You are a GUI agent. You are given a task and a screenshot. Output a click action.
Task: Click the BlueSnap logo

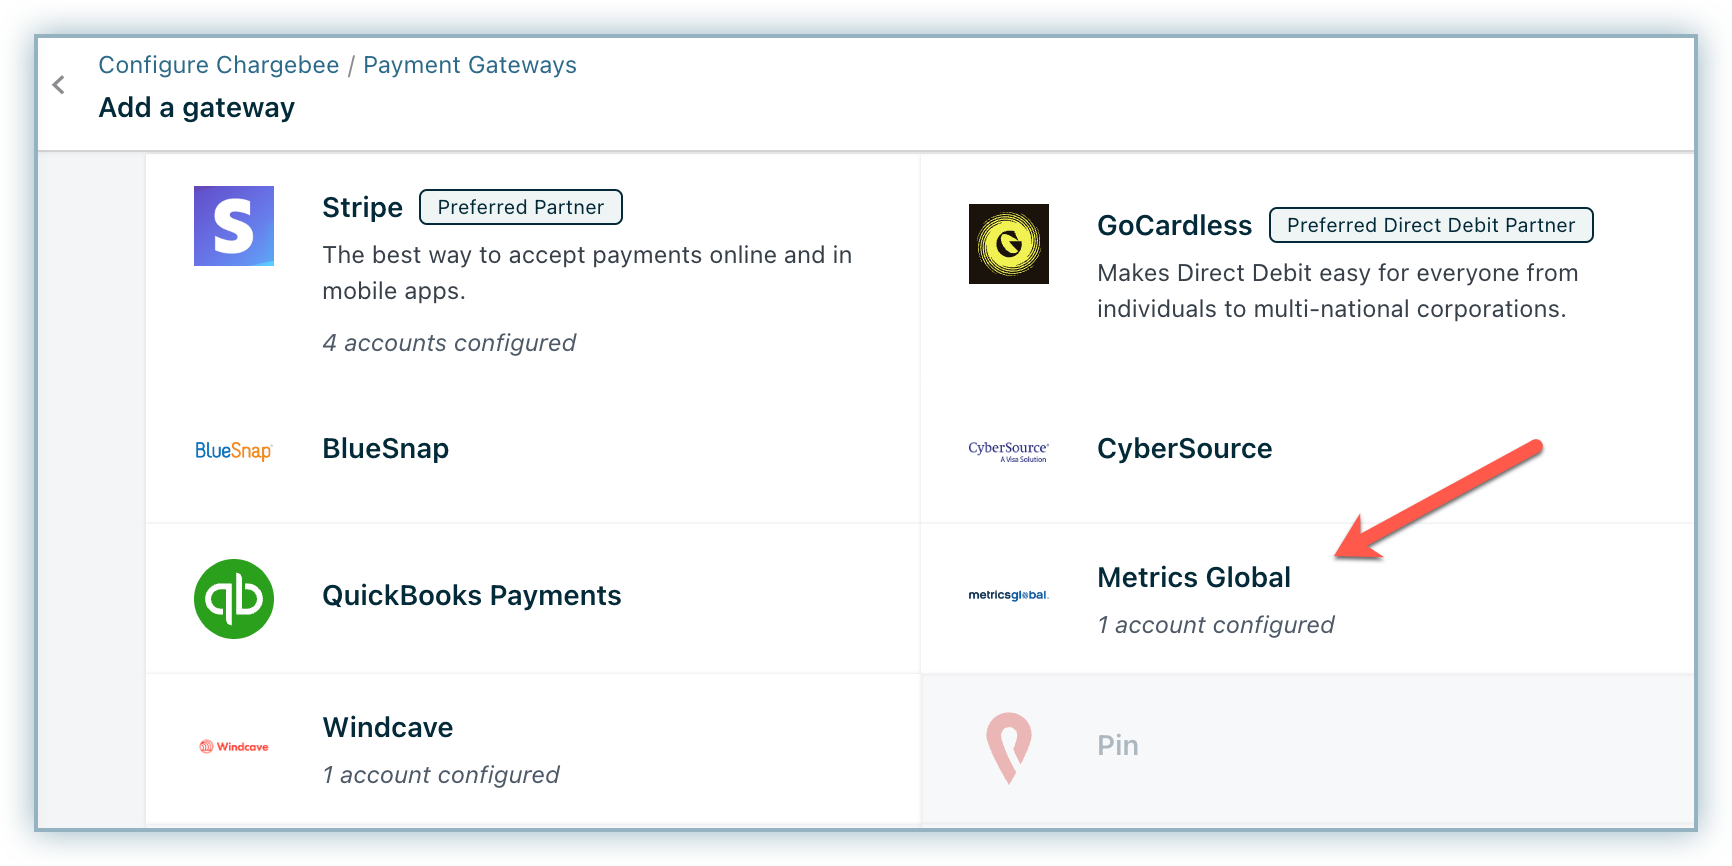click(233, 450)
